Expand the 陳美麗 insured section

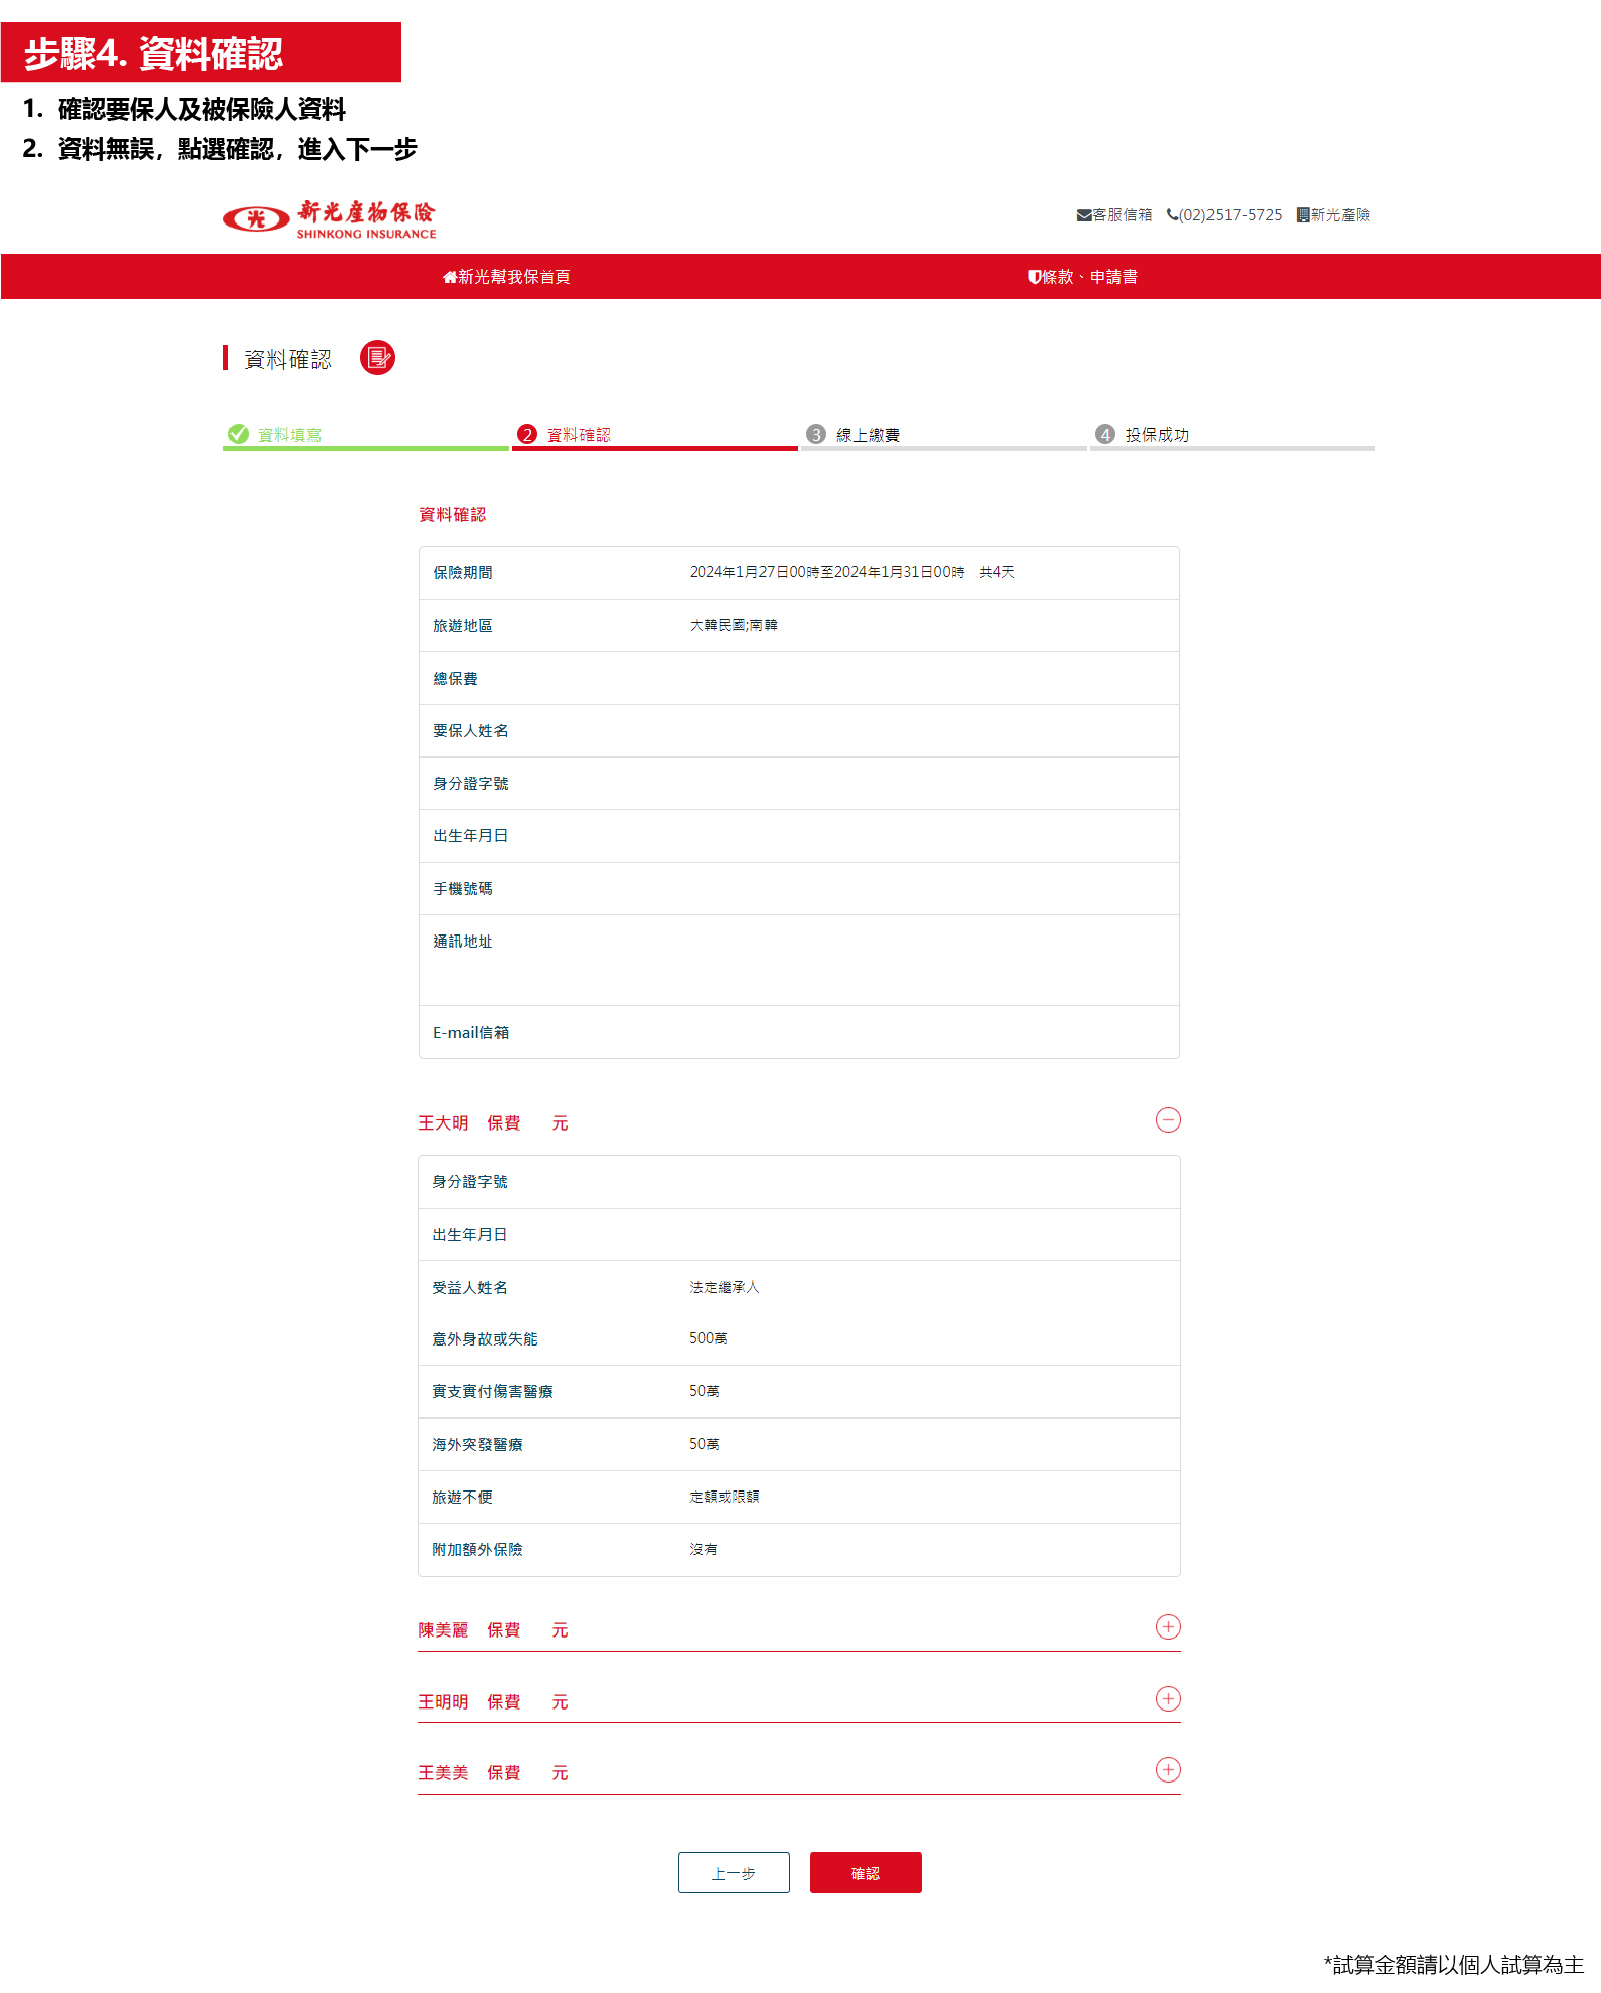click(x=1168, y=1627)
